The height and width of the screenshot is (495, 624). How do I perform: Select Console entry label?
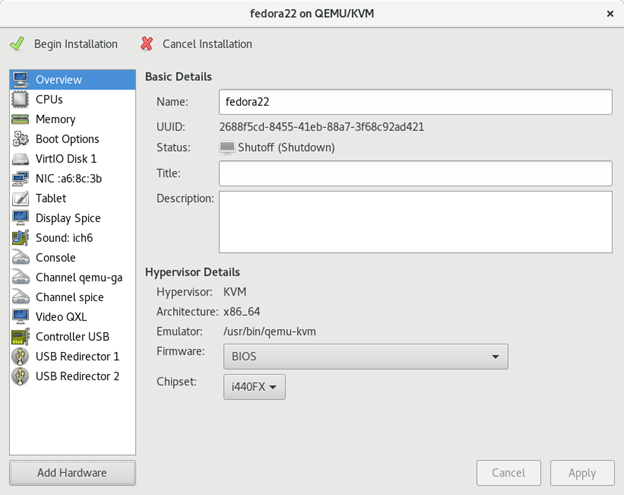tap(55, 257)
